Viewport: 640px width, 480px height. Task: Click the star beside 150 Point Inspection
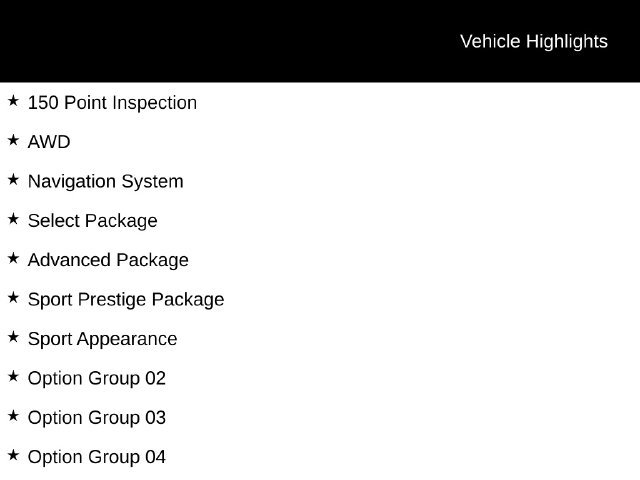[x=13, y=101]
